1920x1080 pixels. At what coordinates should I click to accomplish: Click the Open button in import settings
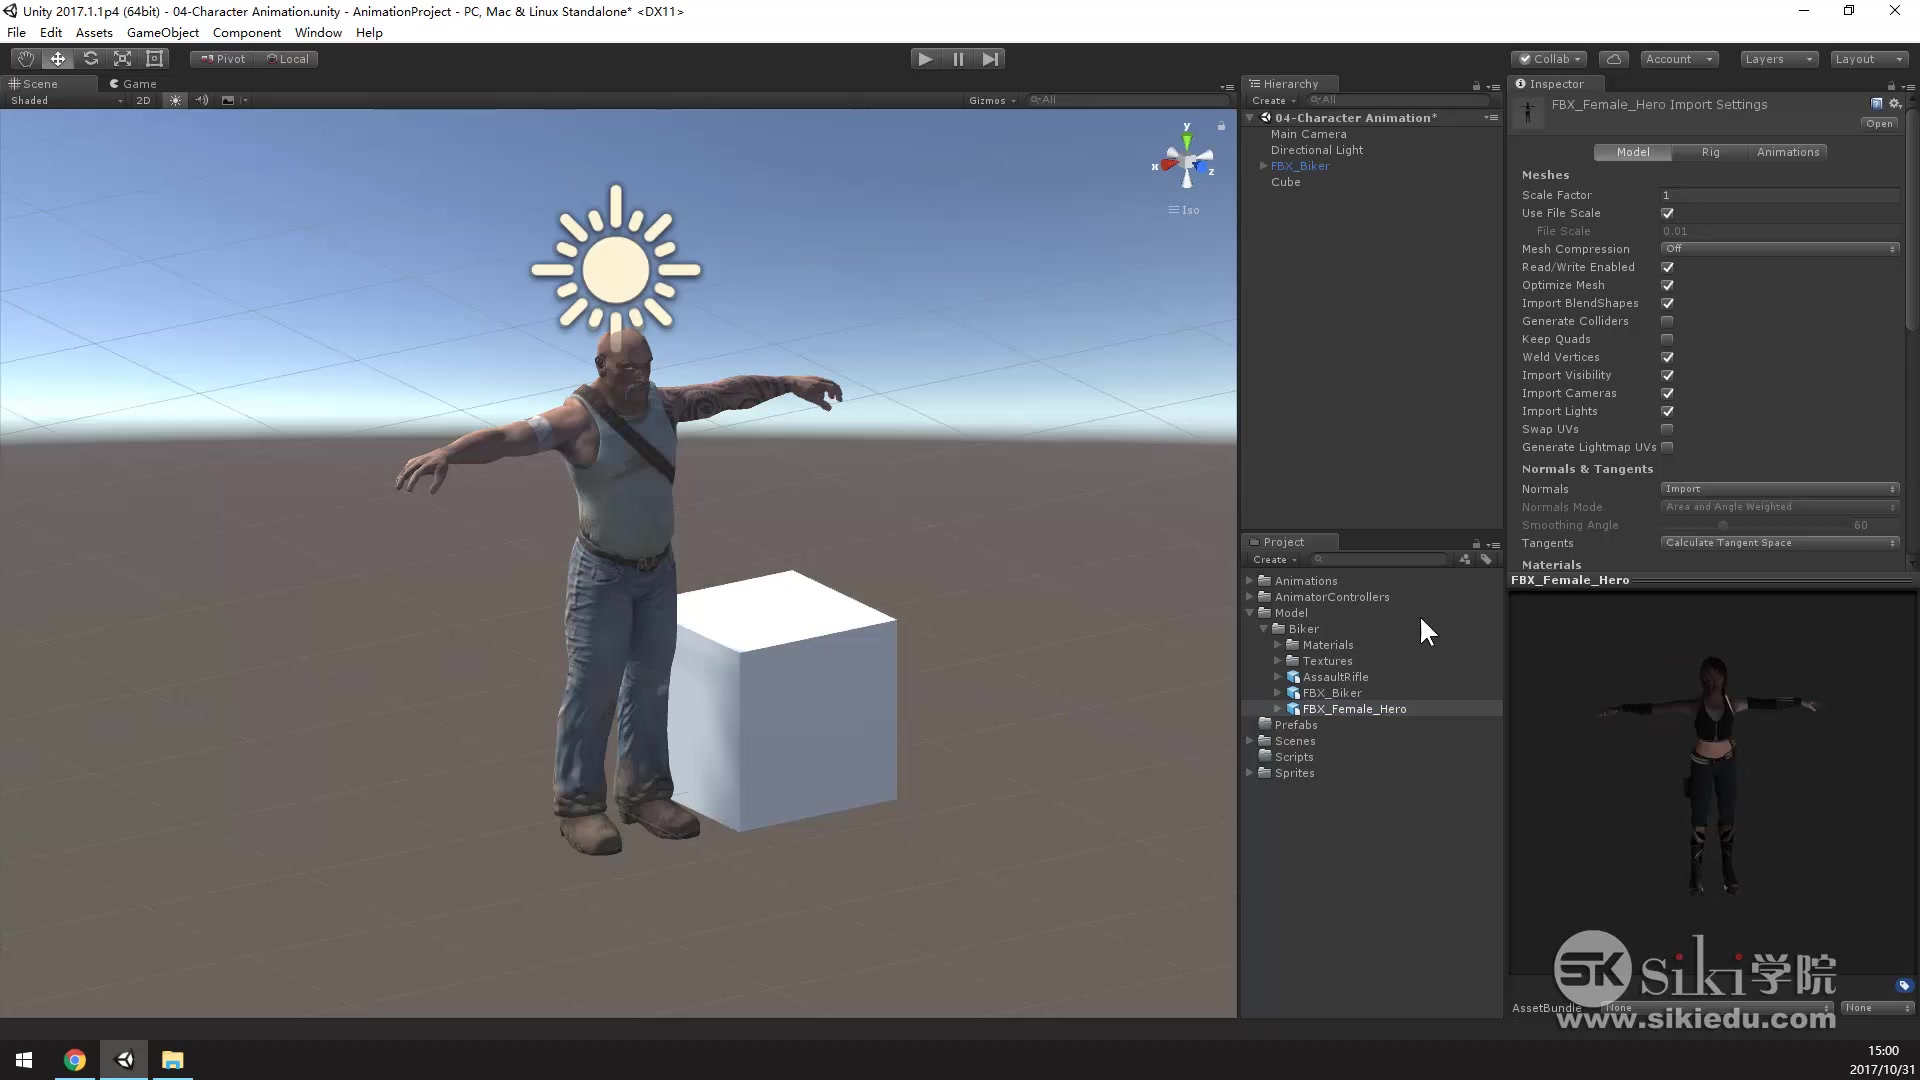click(1879, 123)
